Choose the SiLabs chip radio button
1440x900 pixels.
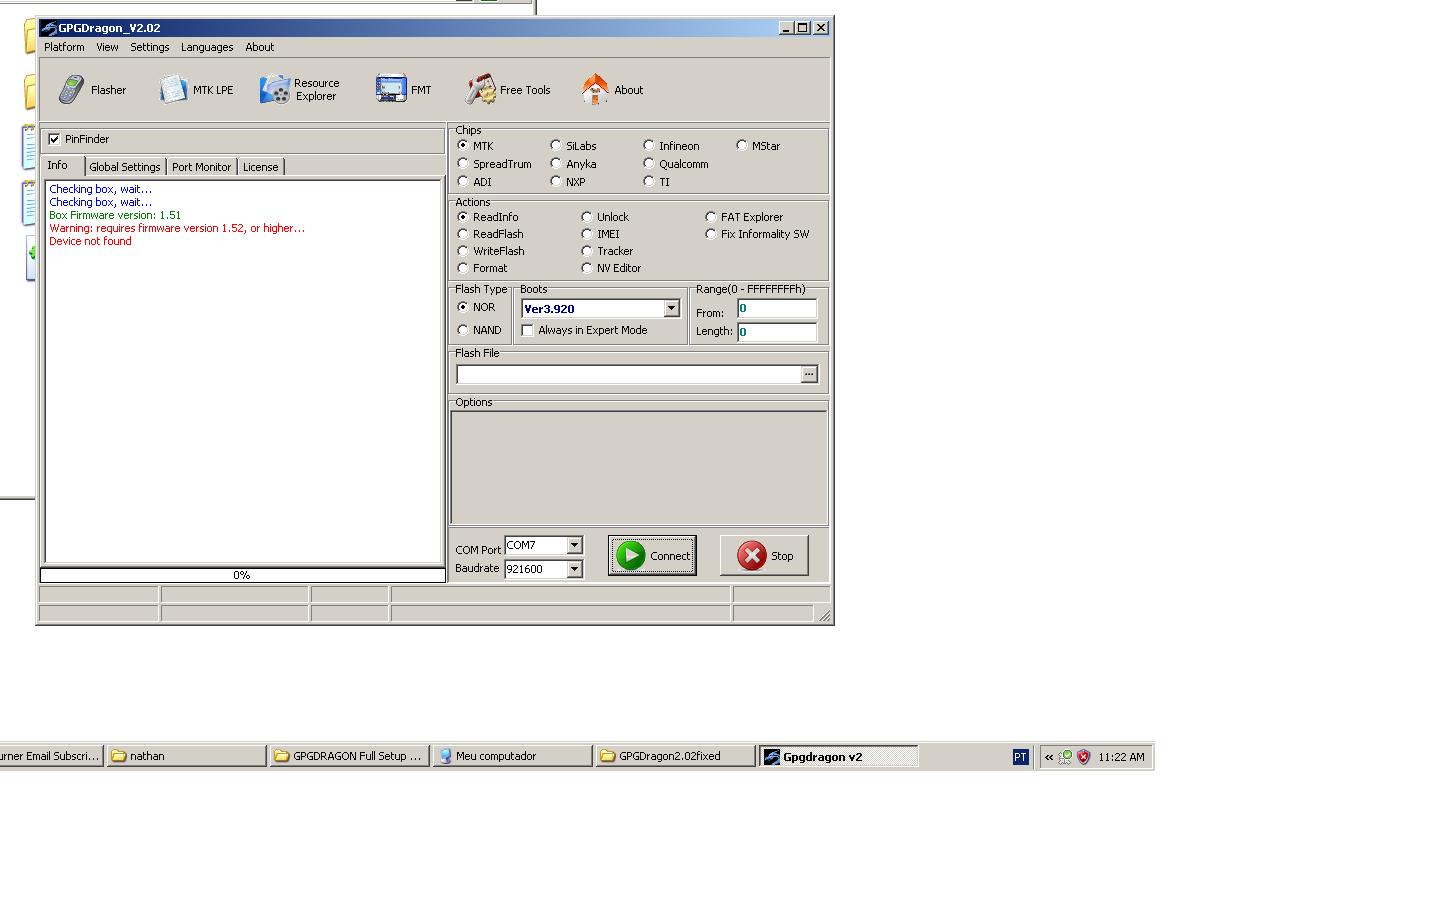click(556, 146)
